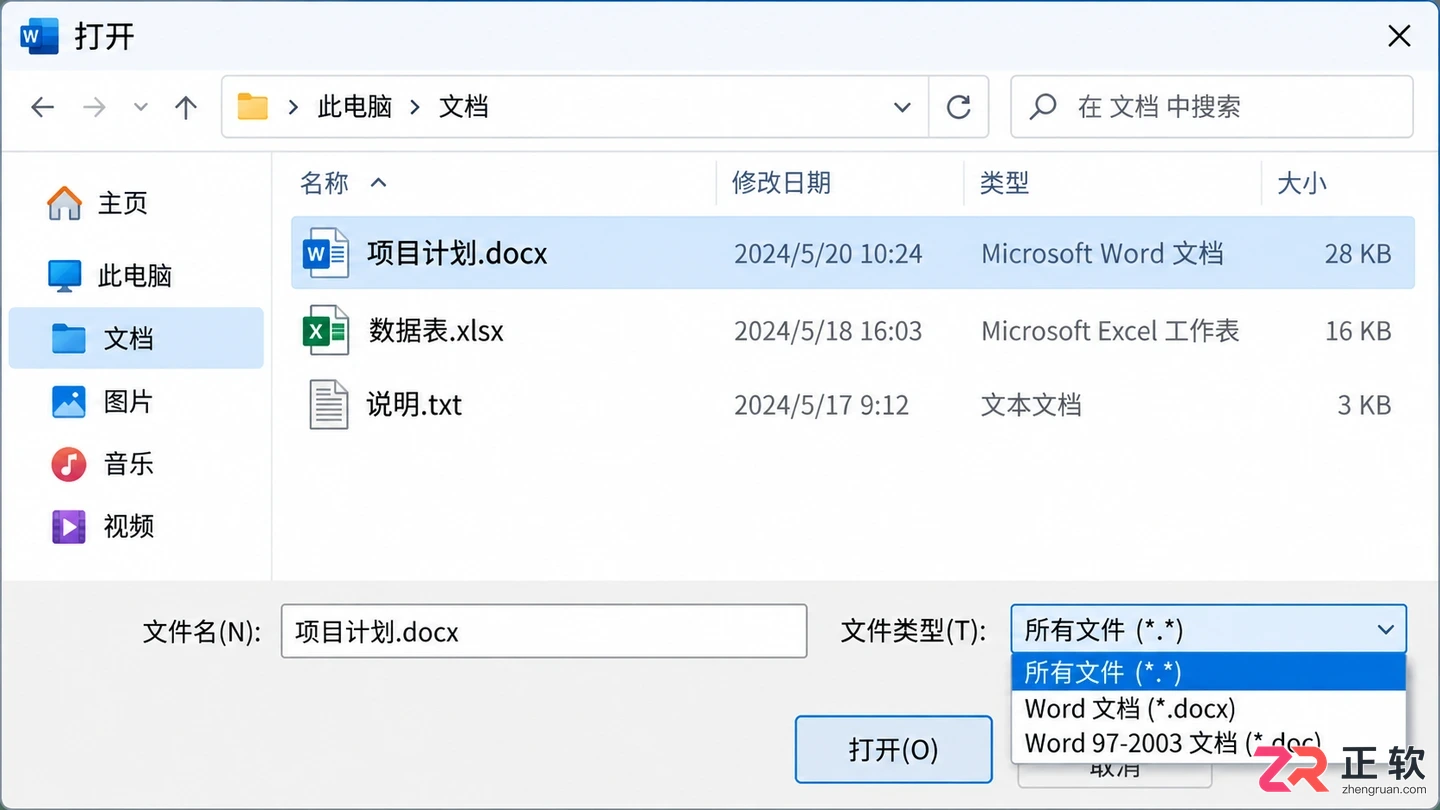Click the 文件名(N) input field

coord(544,631)
